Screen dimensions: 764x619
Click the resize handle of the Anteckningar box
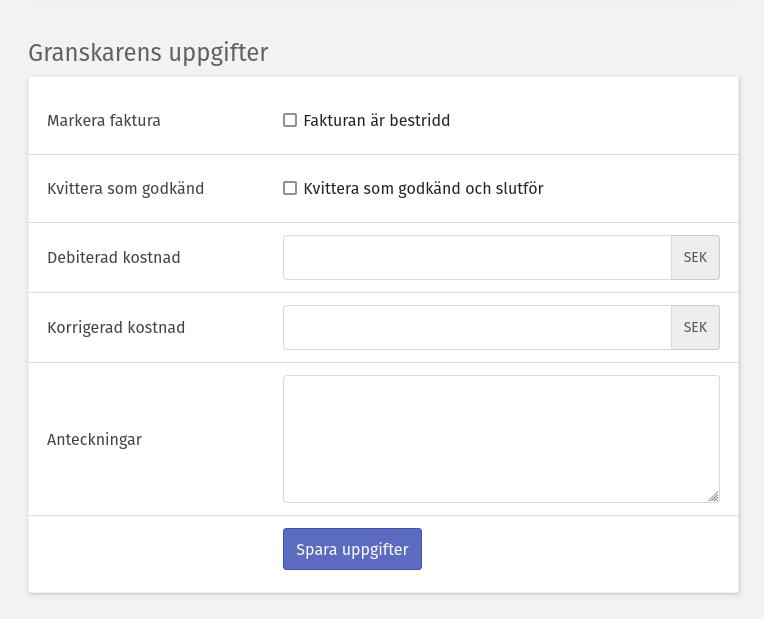713,496
